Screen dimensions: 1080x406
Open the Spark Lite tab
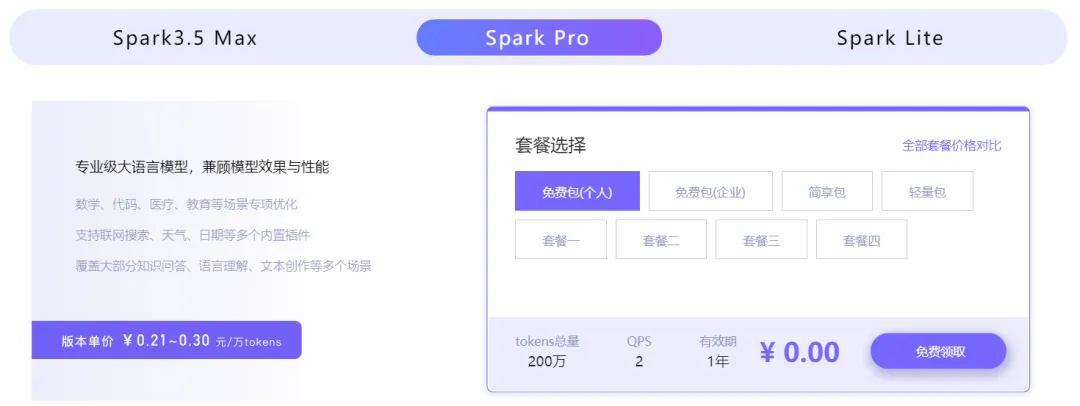[x=889, y=38]
